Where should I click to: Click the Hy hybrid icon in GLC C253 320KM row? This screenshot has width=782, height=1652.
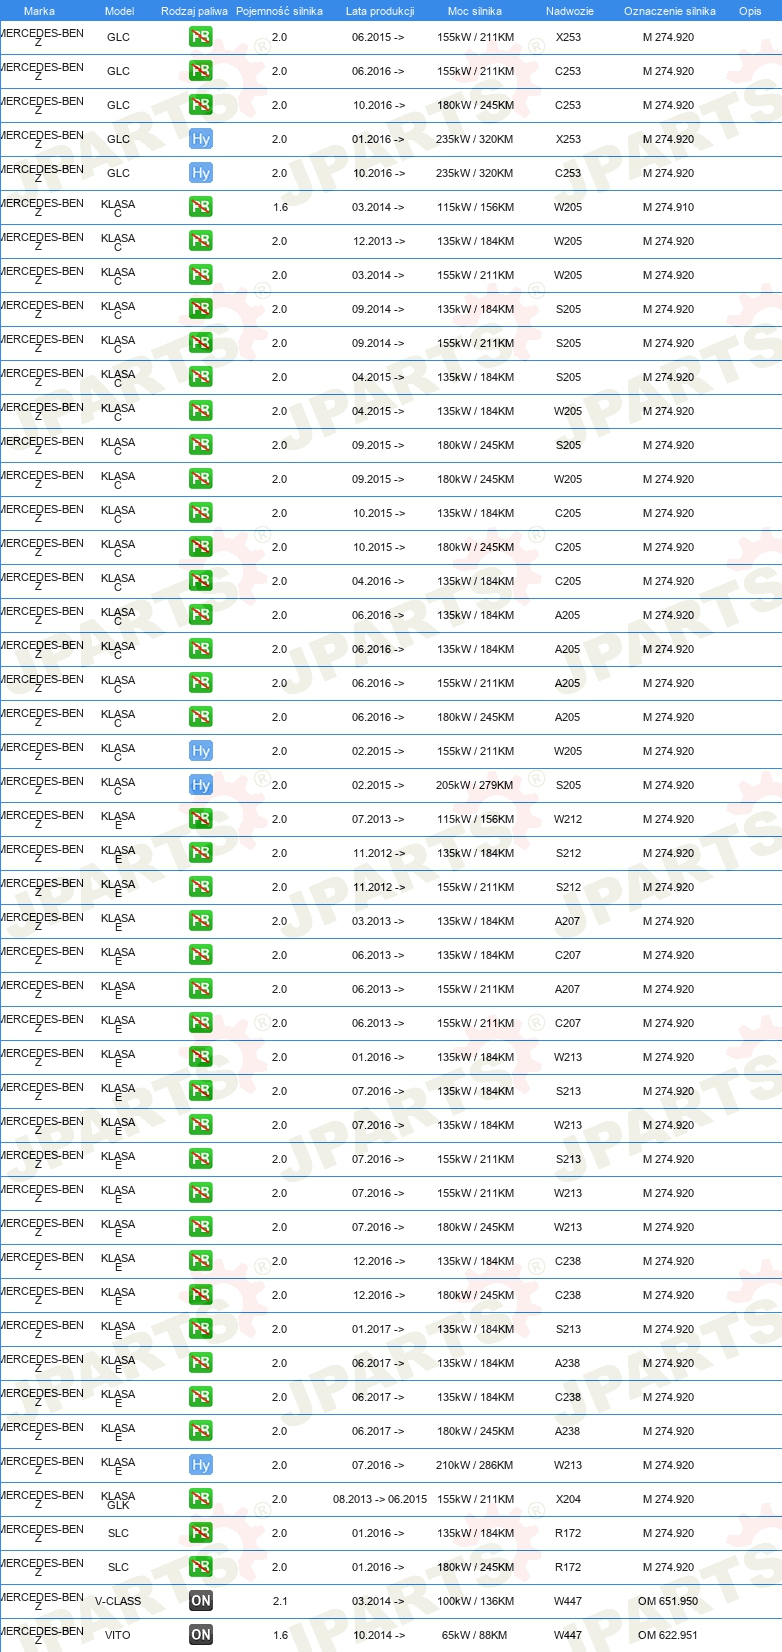coord(201,174)
